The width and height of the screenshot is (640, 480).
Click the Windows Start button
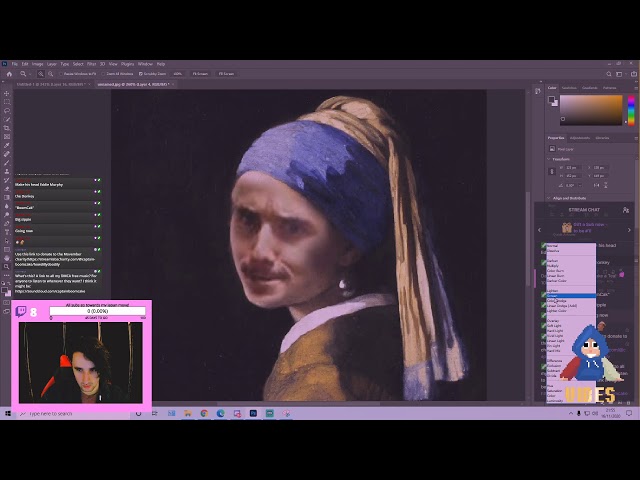click(x=7, y=413)
